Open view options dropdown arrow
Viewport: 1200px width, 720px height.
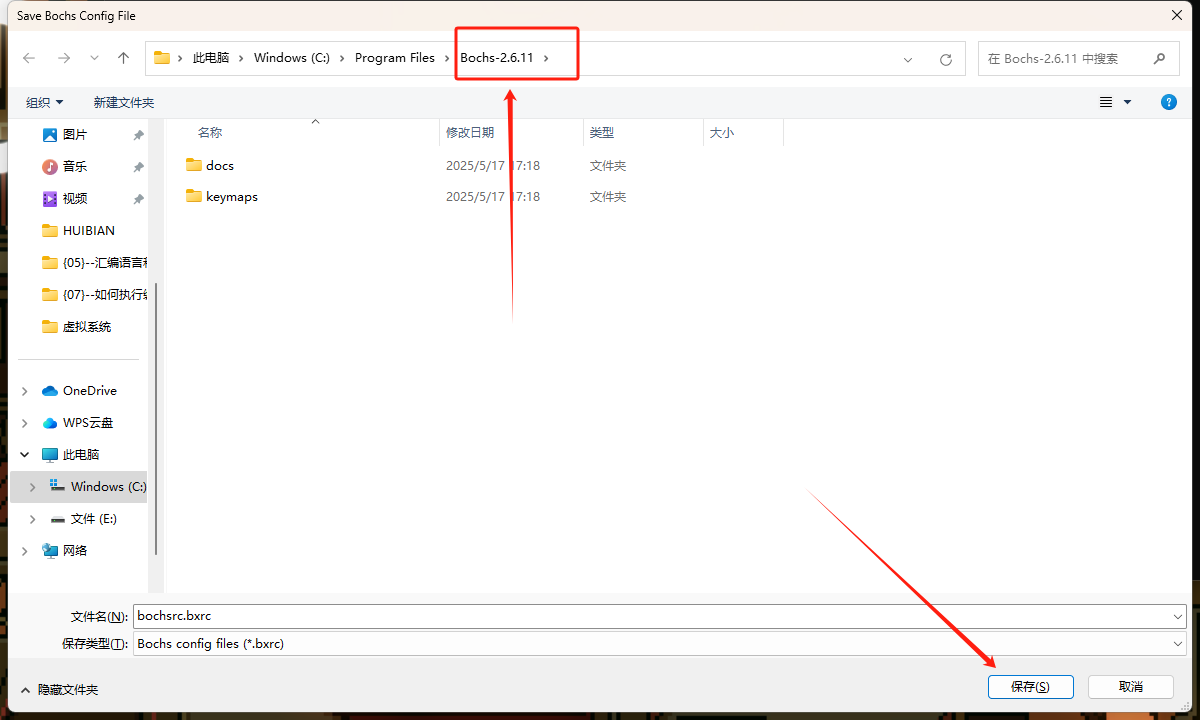coord(1128,102)
